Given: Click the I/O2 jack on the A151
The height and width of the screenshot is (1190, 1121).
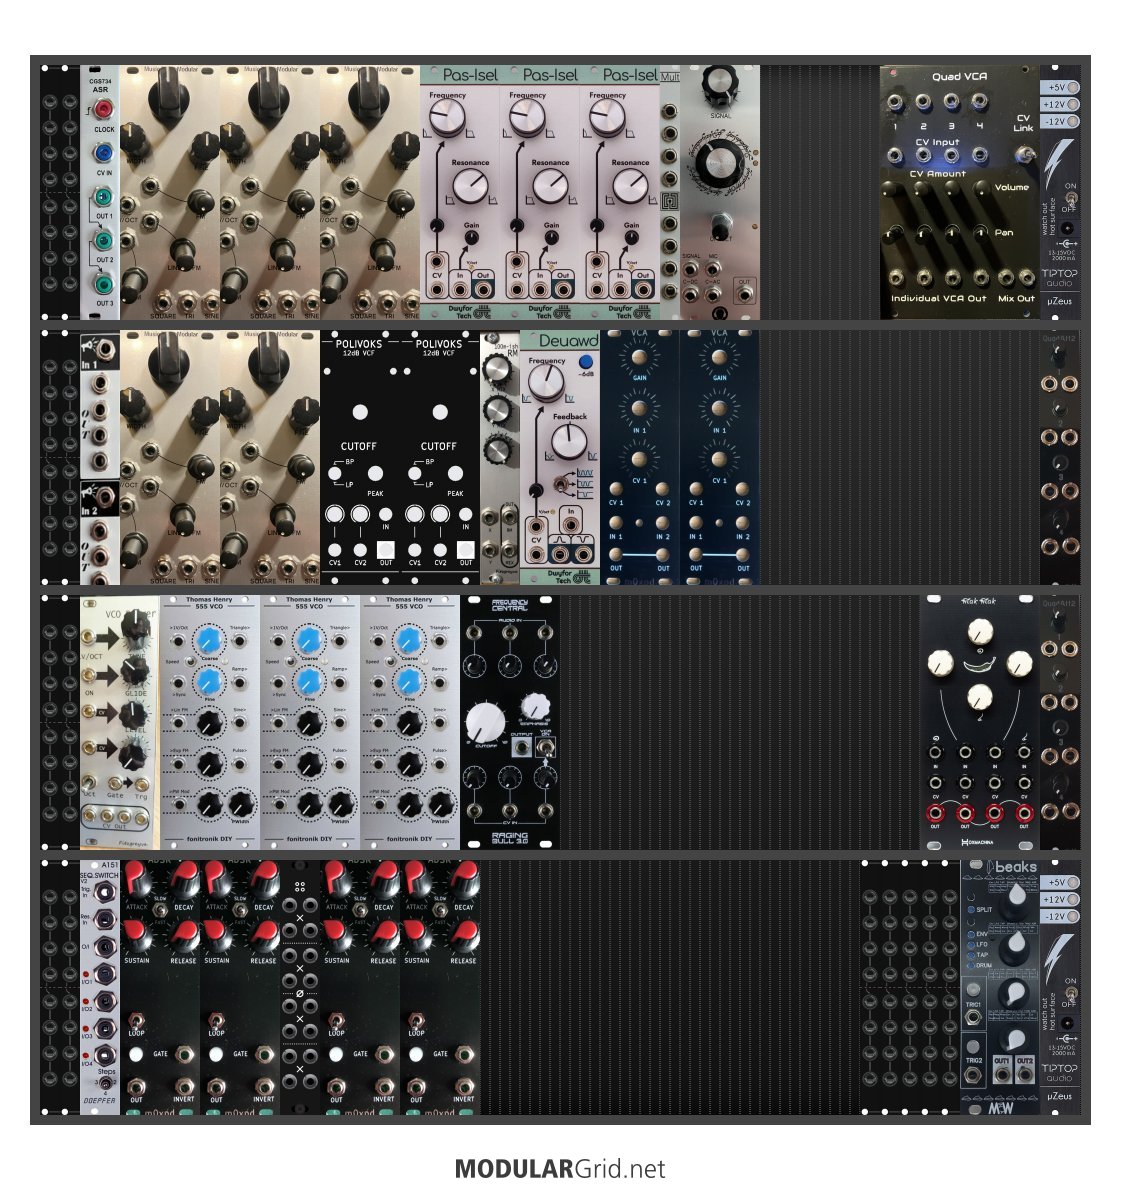Looking at the screenshot, I should 105,1003.
